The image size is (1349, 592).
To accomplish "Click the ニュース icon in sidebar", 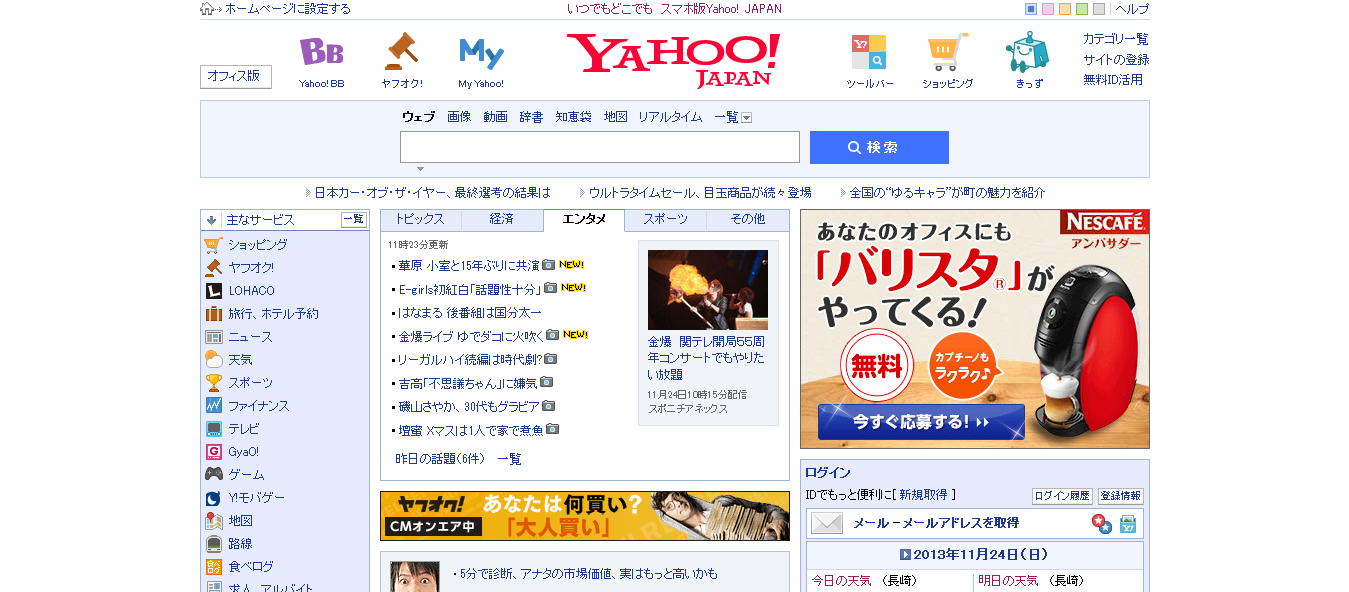I will coord(213,337).
